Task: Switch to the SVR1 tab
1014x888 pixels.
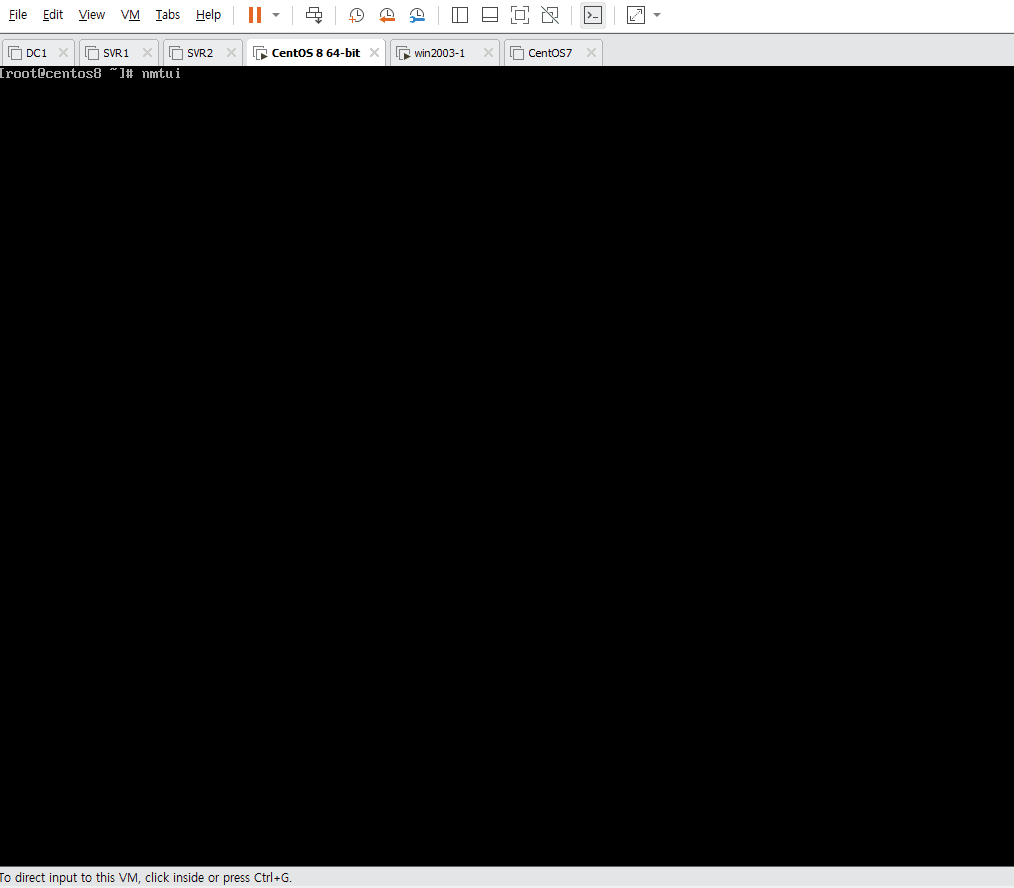Action: (x=116, y=53)
